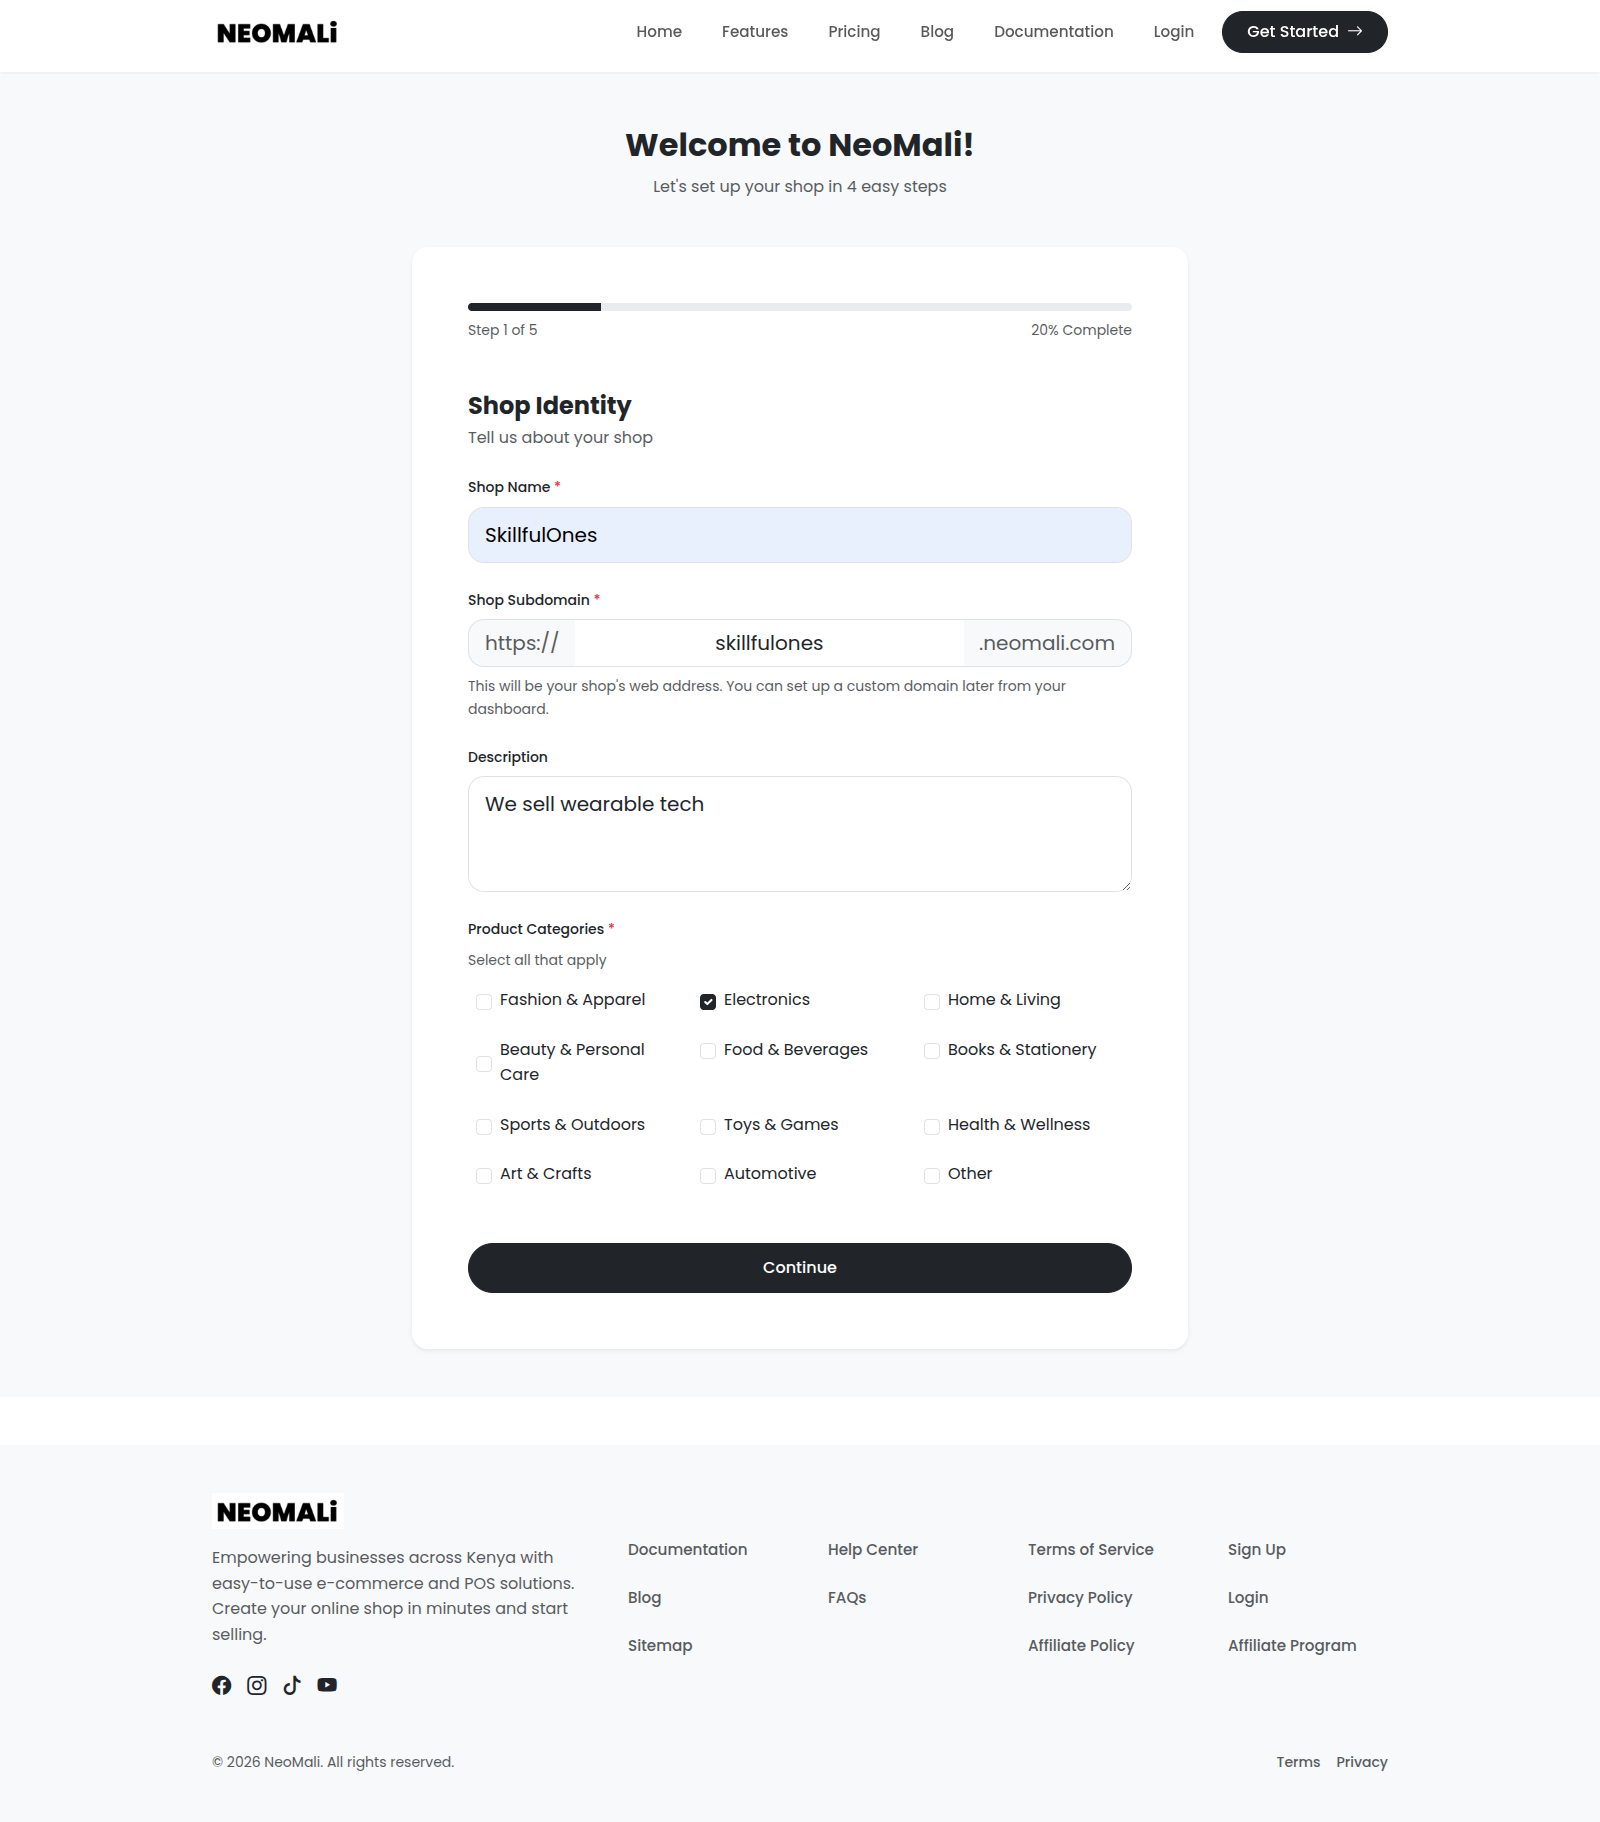Open Privacy Policy link
The height and width of the screenshot is (1822, 1600).
1080,1597
